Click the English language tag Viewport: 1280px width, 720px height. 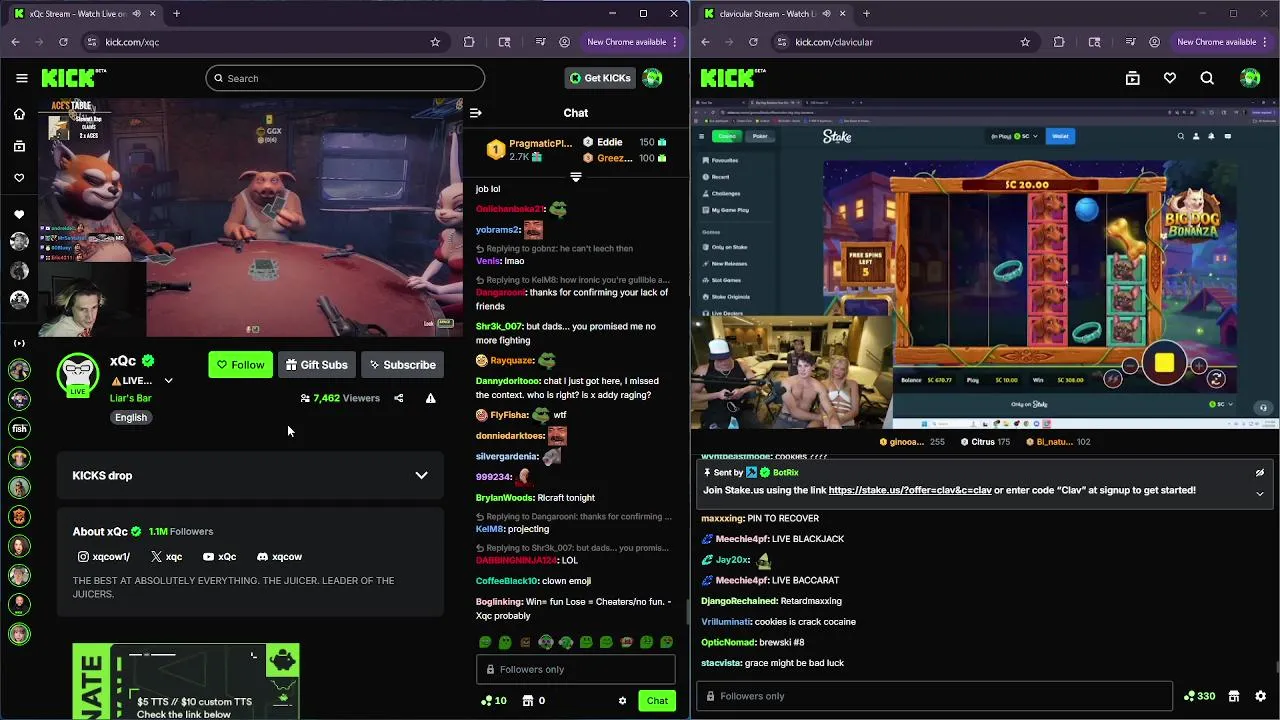[131, 418]
